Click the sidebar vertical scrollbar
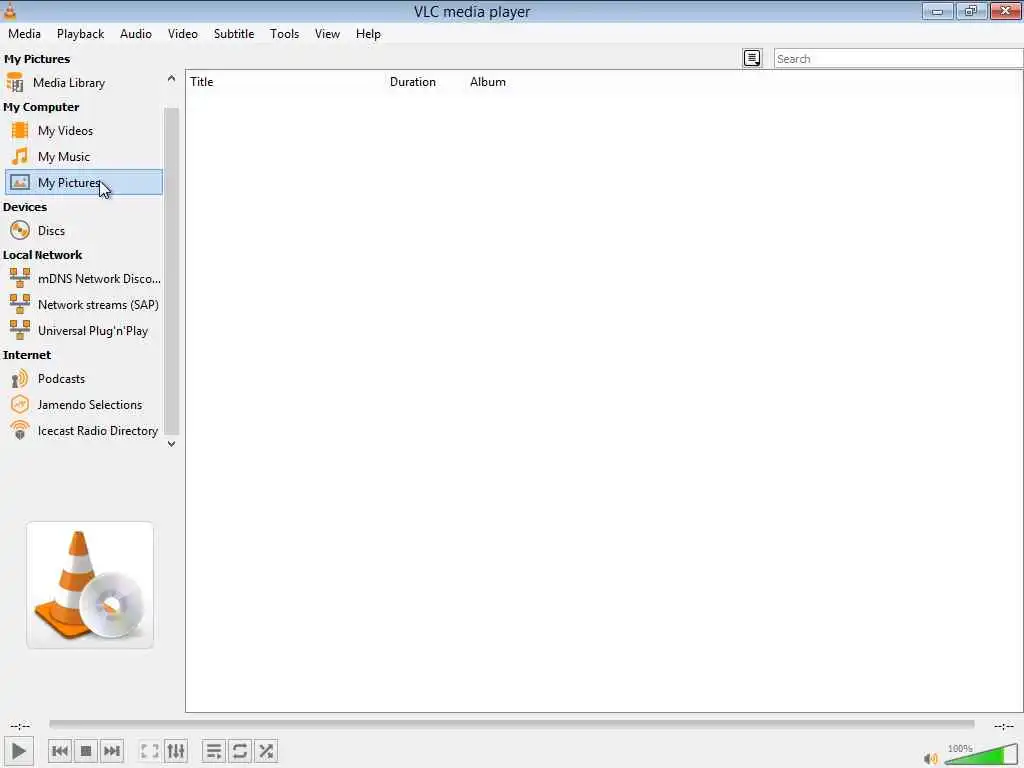The height and width of the screenshot is (768, 1024). tap(171, 271)
